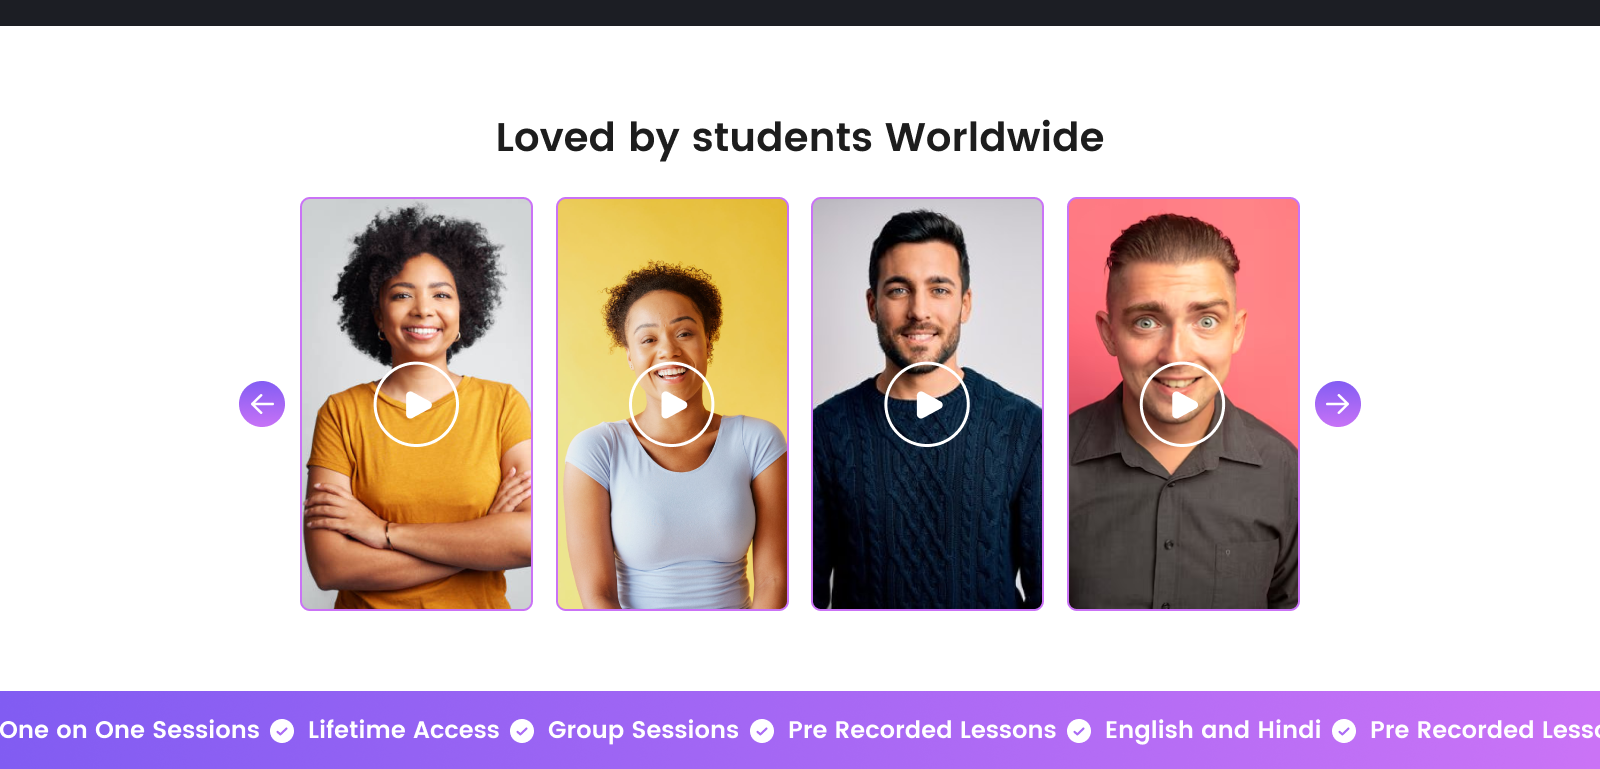Click checkmark icon after Group Sessions
Viewport: 1600px width, 769px height.
coord(762,731)
